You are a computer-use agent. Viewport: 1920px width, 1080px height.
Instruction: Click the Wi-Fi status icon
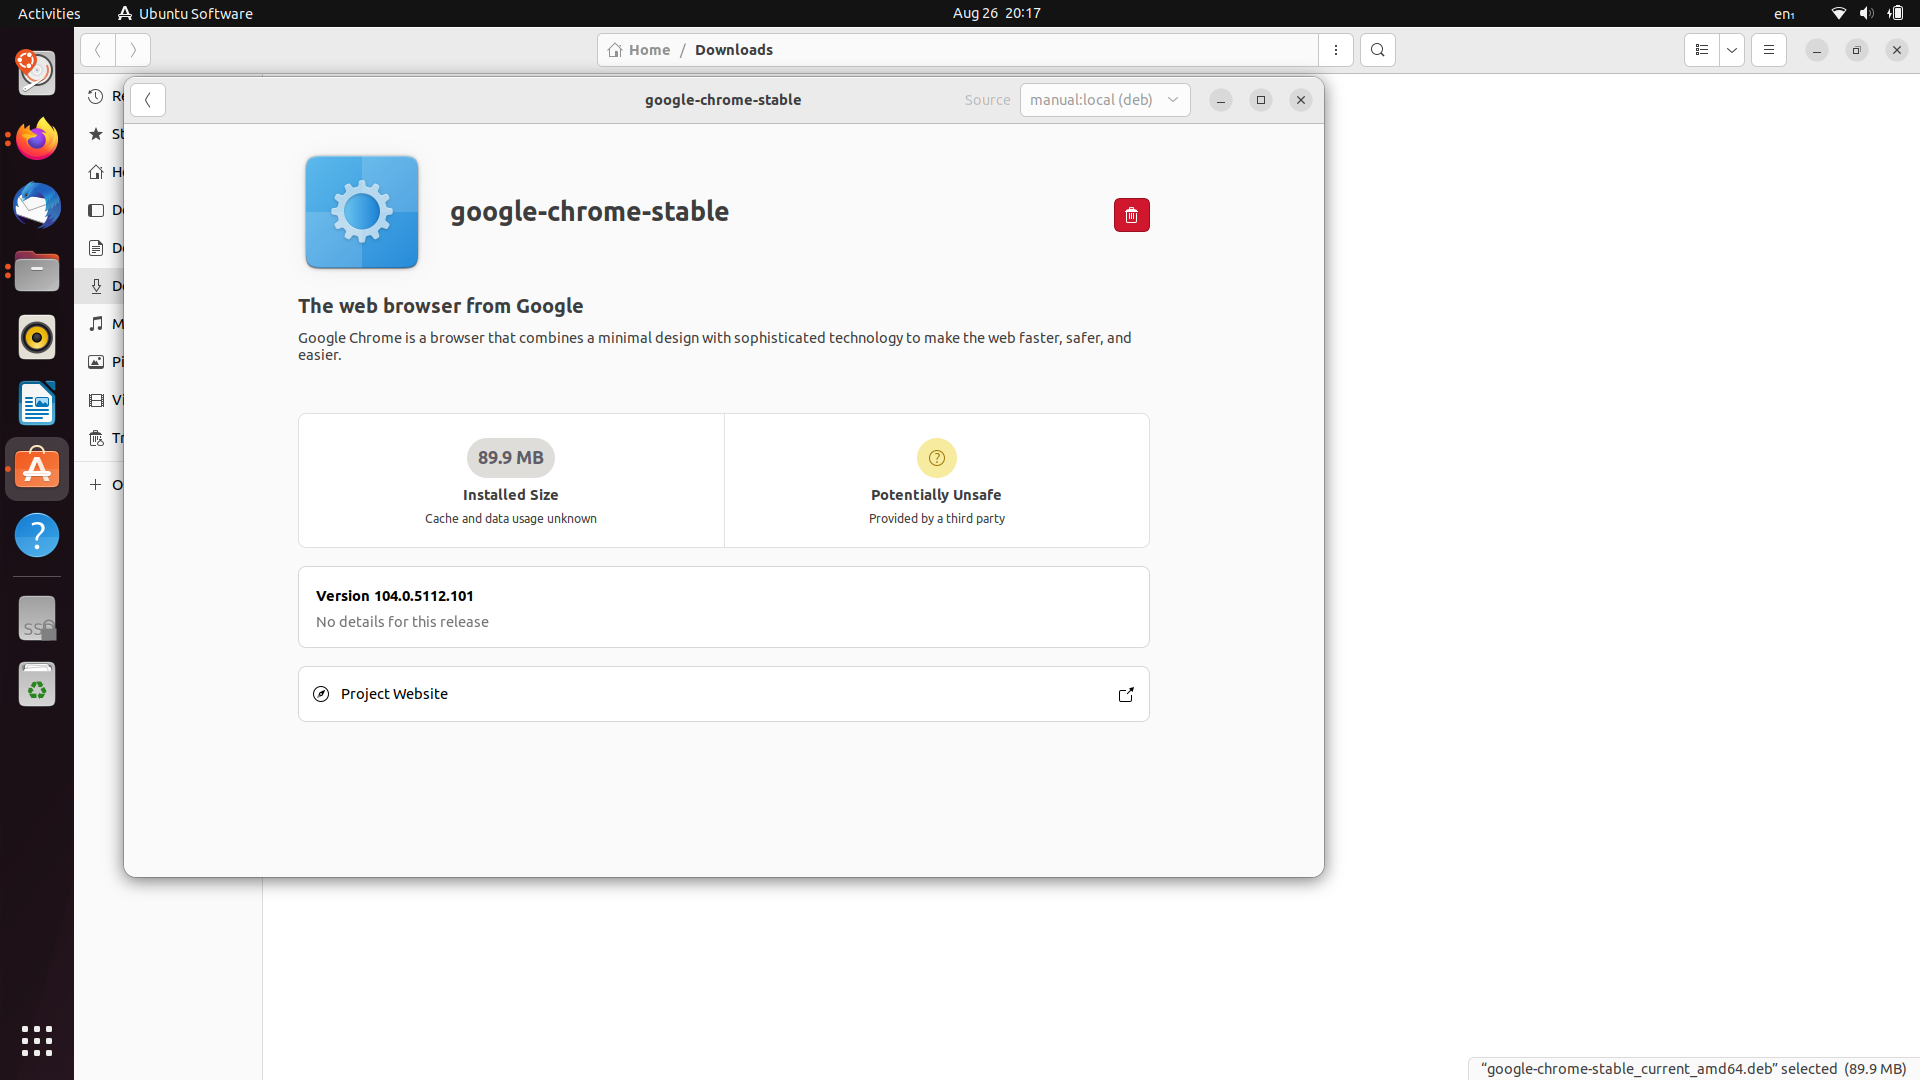(1839, 13)
